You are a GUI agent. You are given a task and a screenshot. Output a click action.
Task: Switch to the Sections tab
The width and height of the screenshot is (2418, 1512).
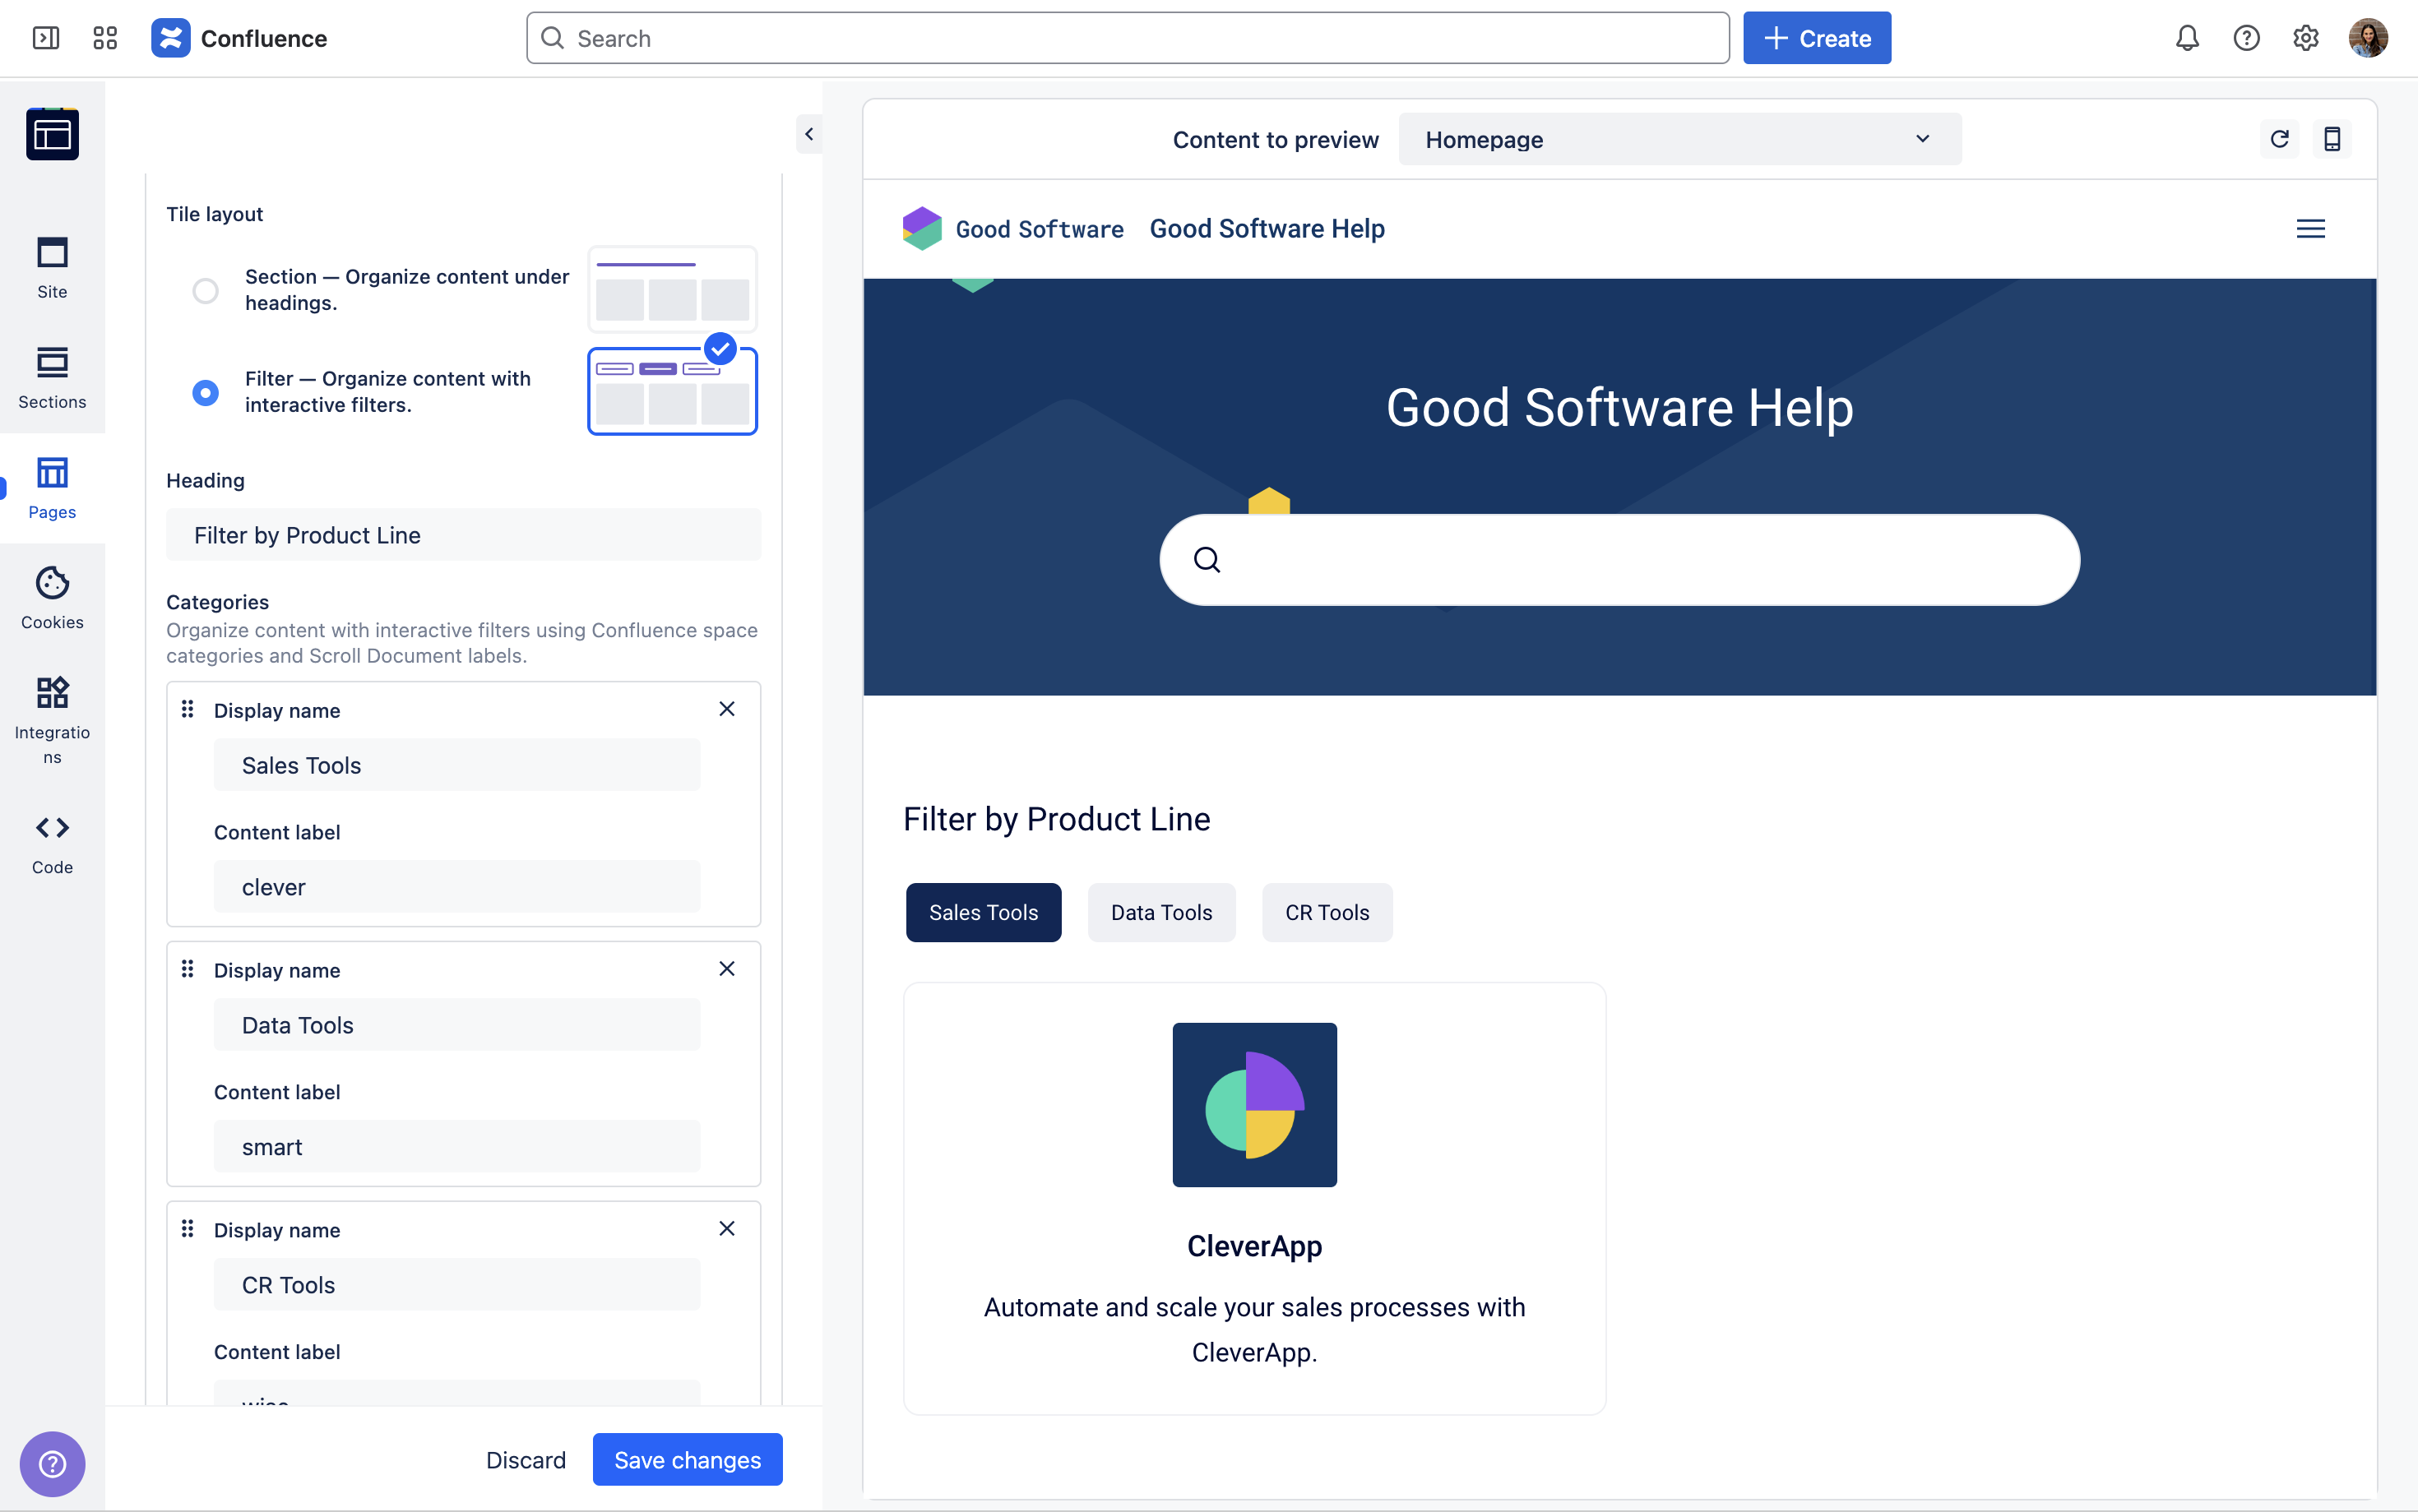tap(52, 377)
